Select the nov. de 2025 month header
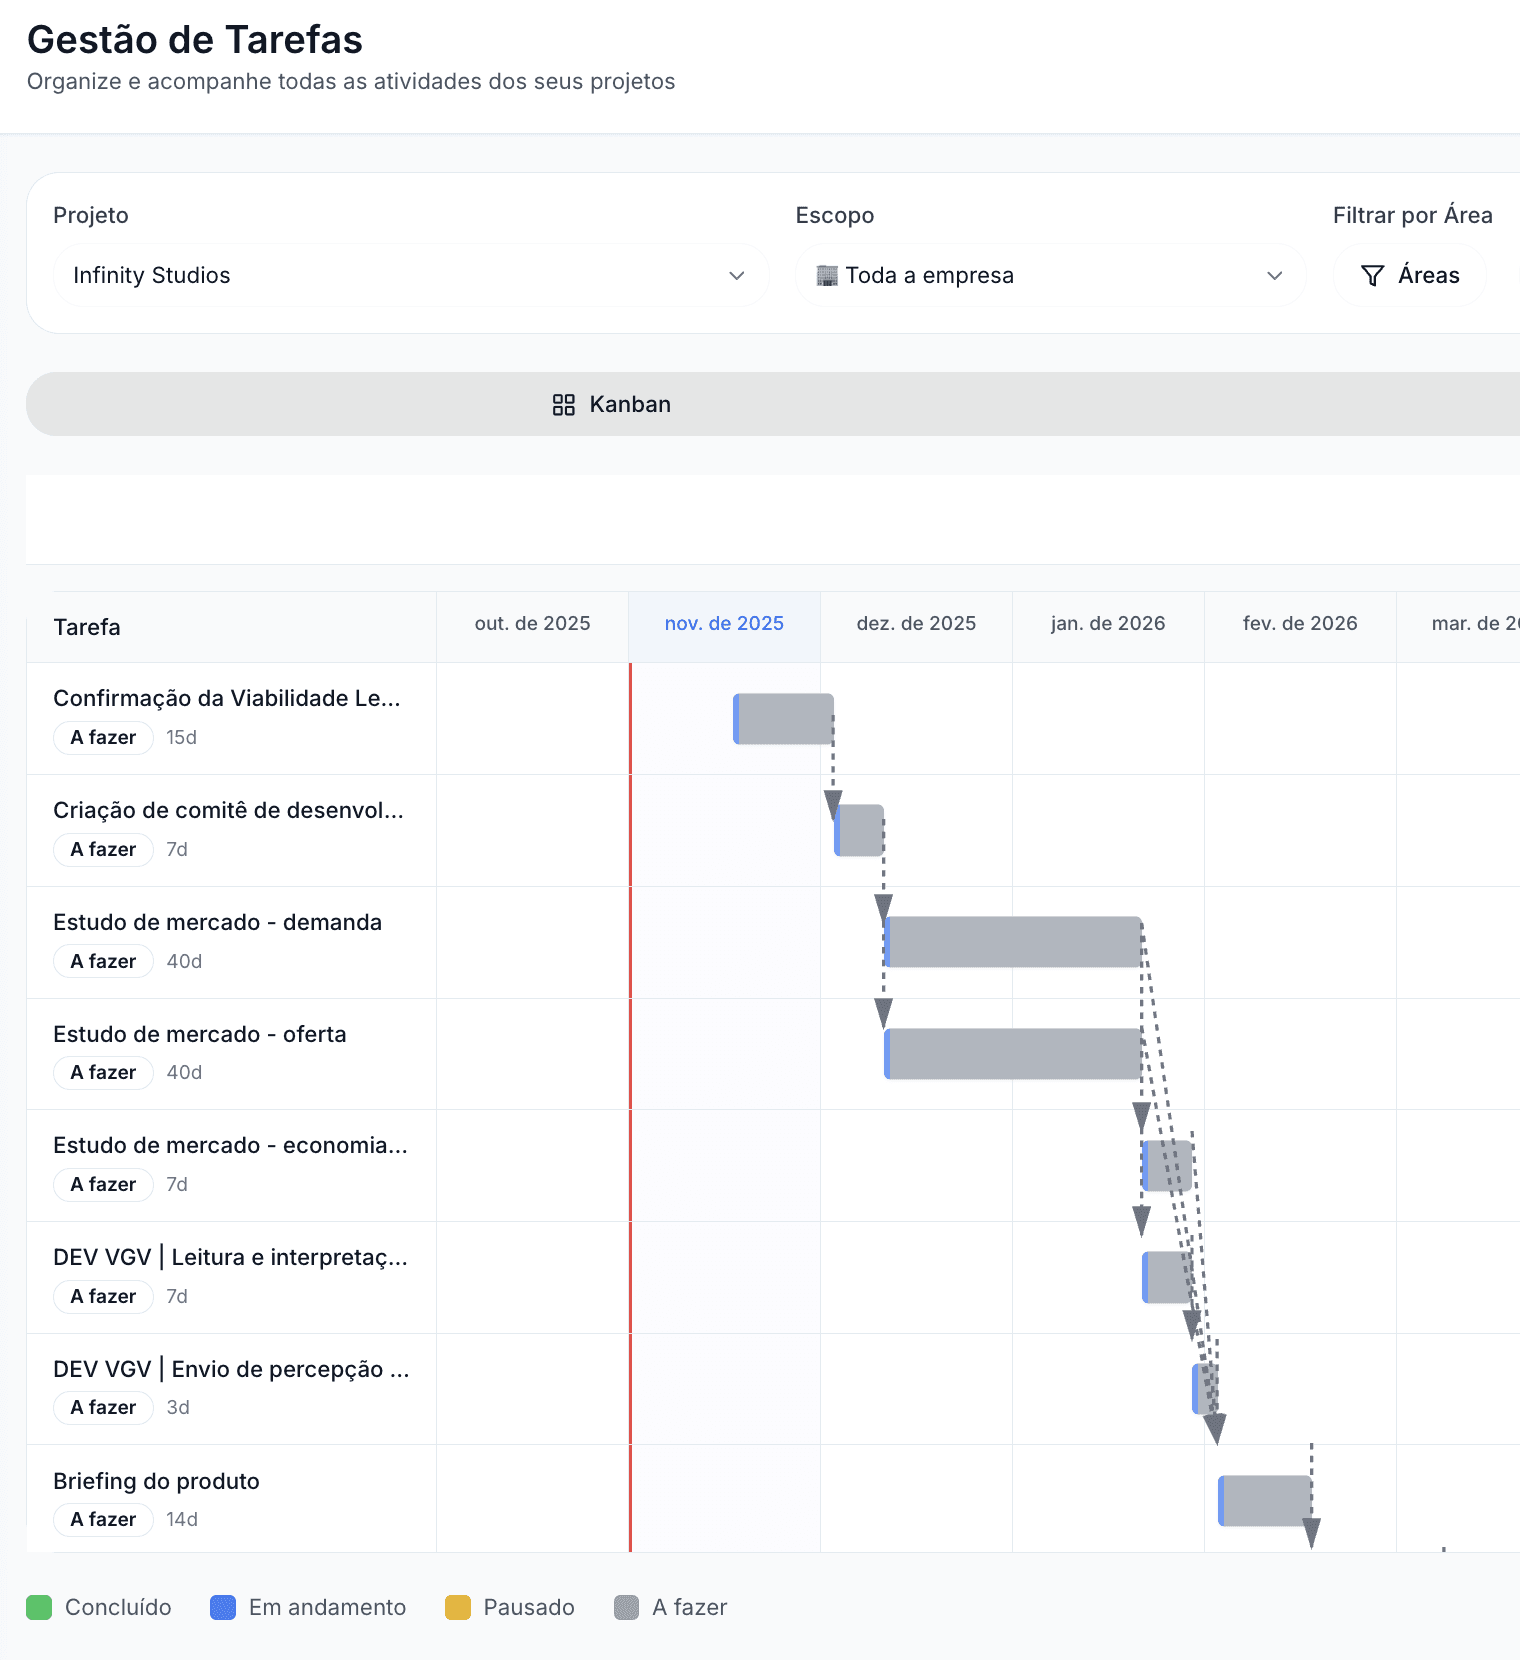This screenshot has height=1660, width=1520. click(724, 623)
